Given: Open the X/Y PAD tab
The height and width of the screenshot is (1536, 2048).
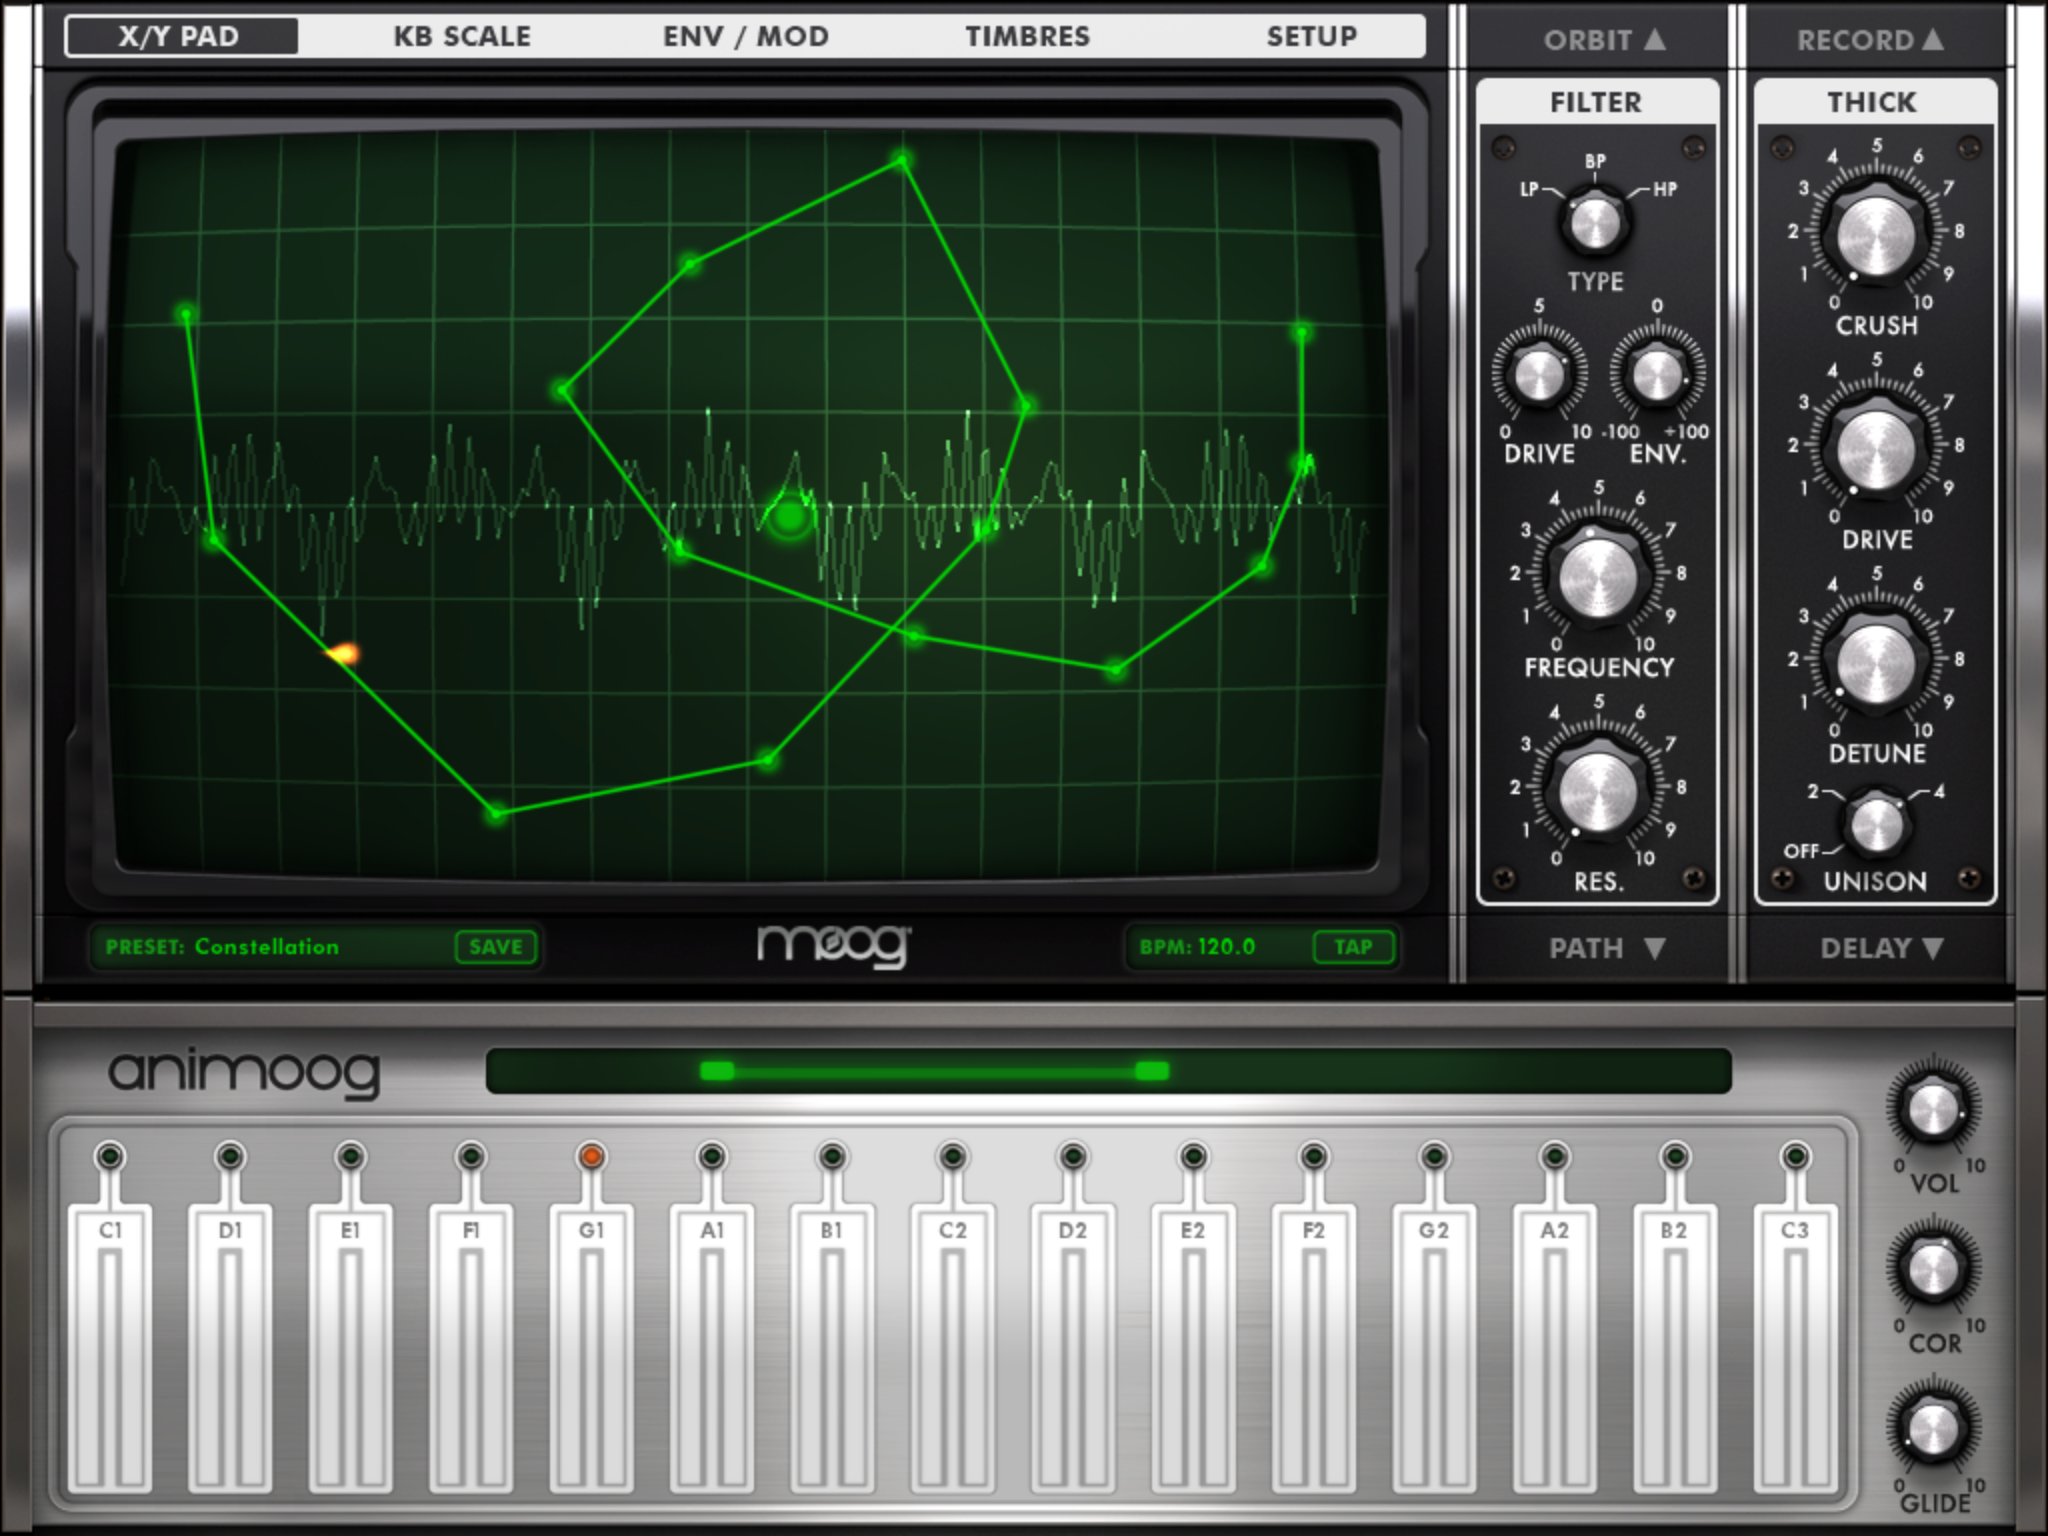Looking at the screenshot, I should (x=181, y=37).
